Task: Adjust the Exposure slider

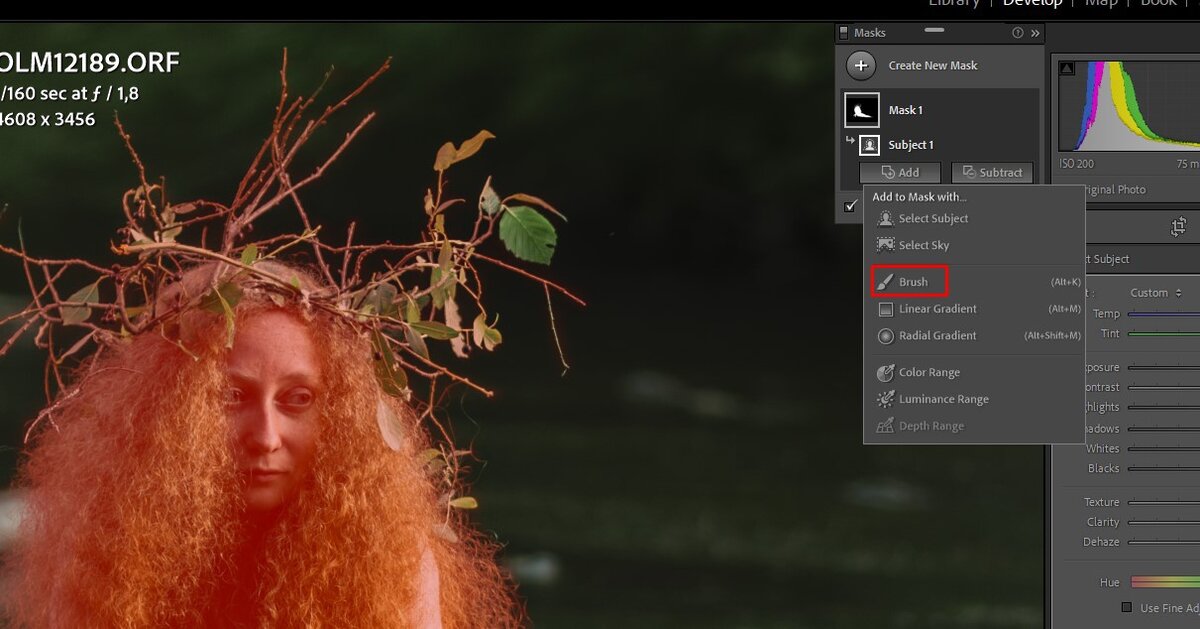Action: 1164,368
